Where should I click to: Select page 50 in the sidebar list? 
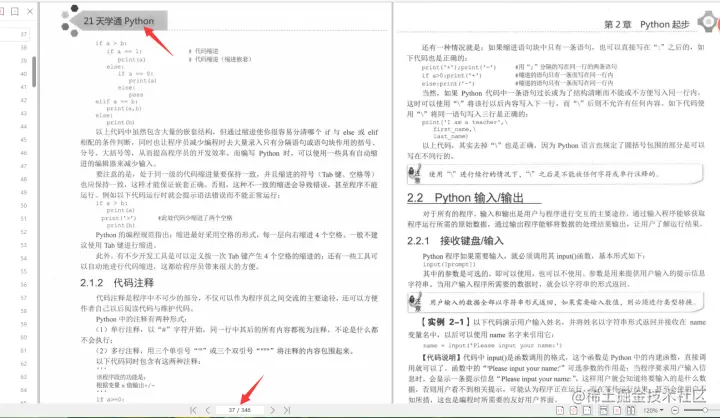tap(24, 205)
